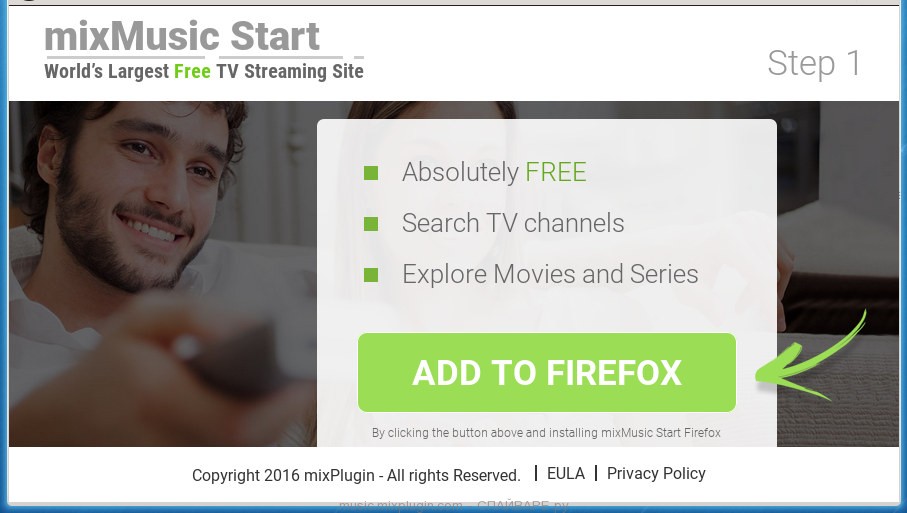907x513 pixels.
Task: Click the ADD TO FIREFOX button
Action: coord(547,372)
